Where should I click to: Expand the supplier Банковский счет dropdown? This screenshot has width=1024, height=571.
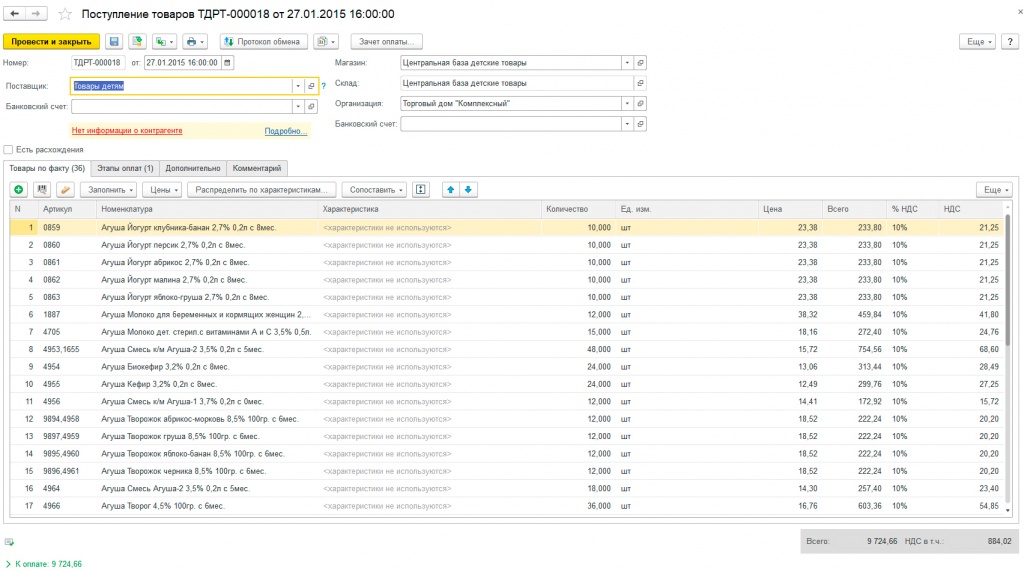tap(298, 106)
